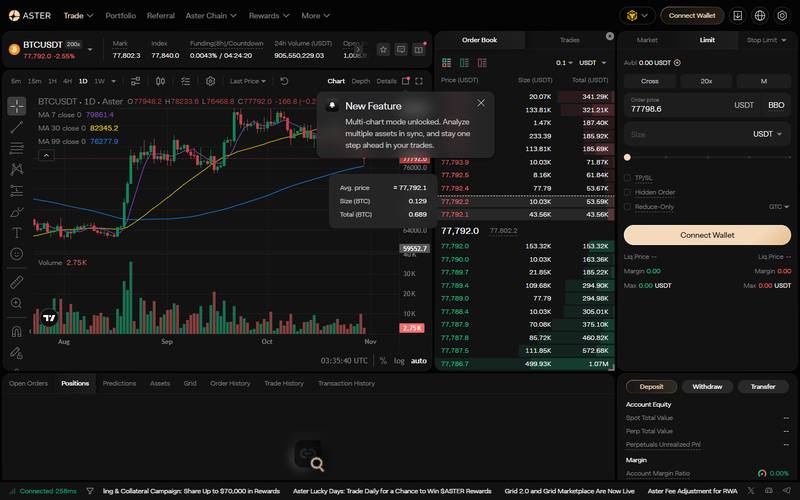Show bids-only order book view
The image size is (800, 500).
[464, 63]
